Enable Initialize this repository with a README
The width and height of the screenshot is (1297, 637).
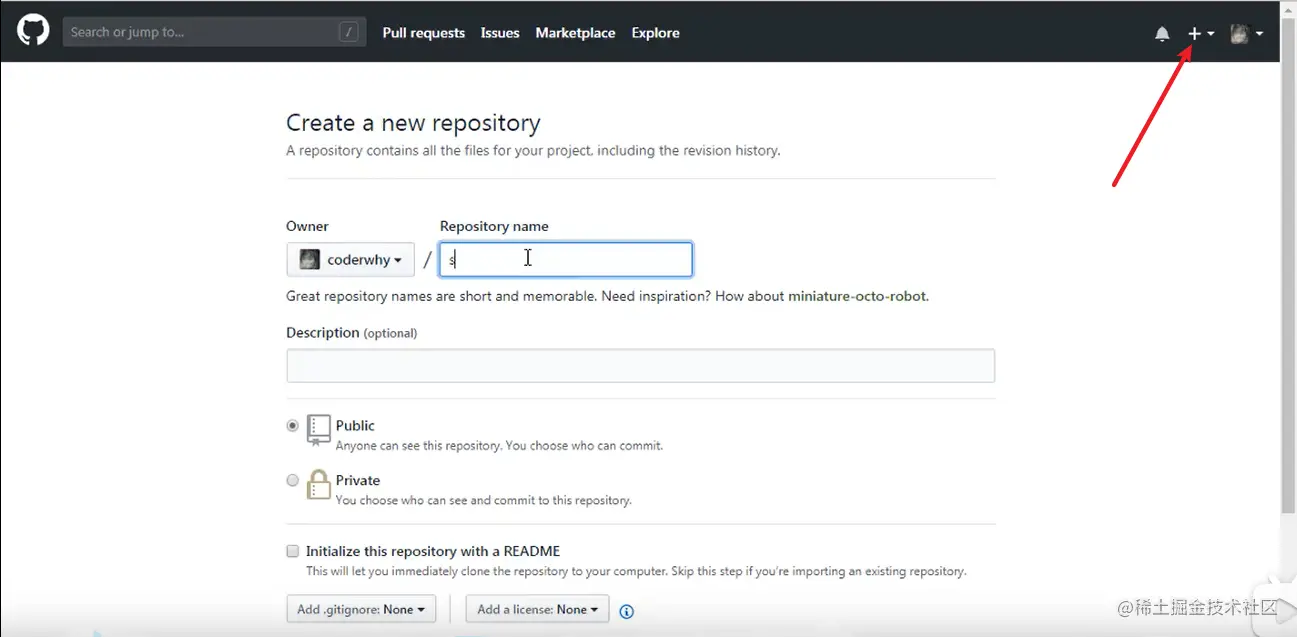click(x=293, y=551)
